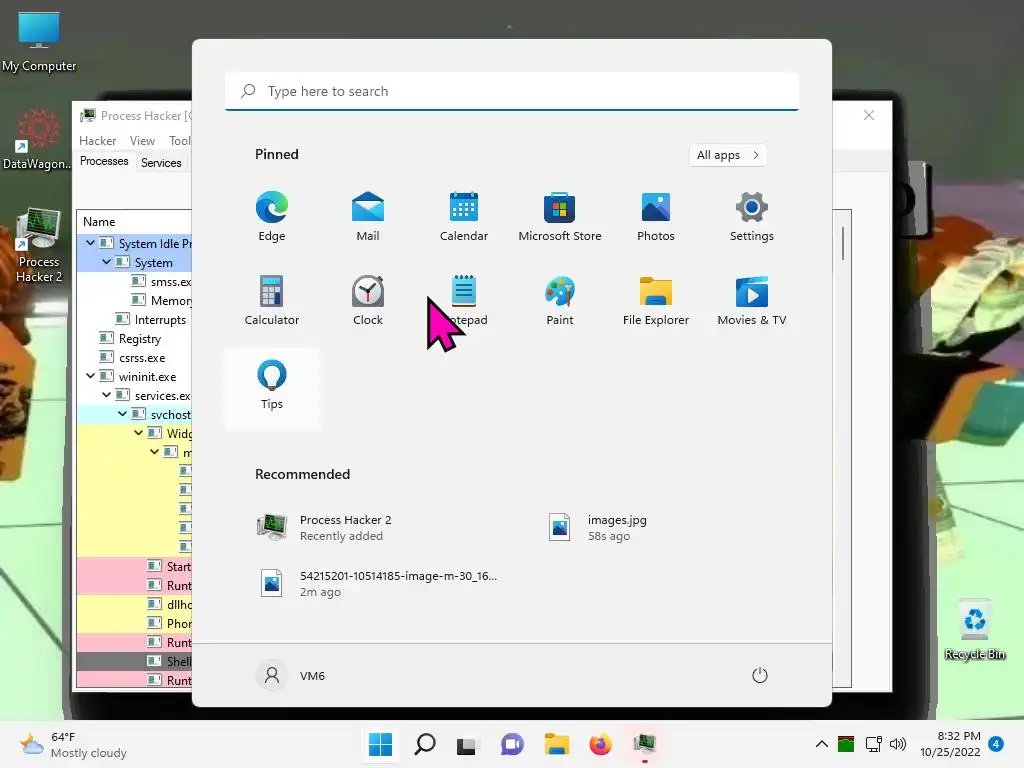Screen dimensions: 1024x768
Task: Open Chat from the taskbar
Action: click(x=512, y=744)
